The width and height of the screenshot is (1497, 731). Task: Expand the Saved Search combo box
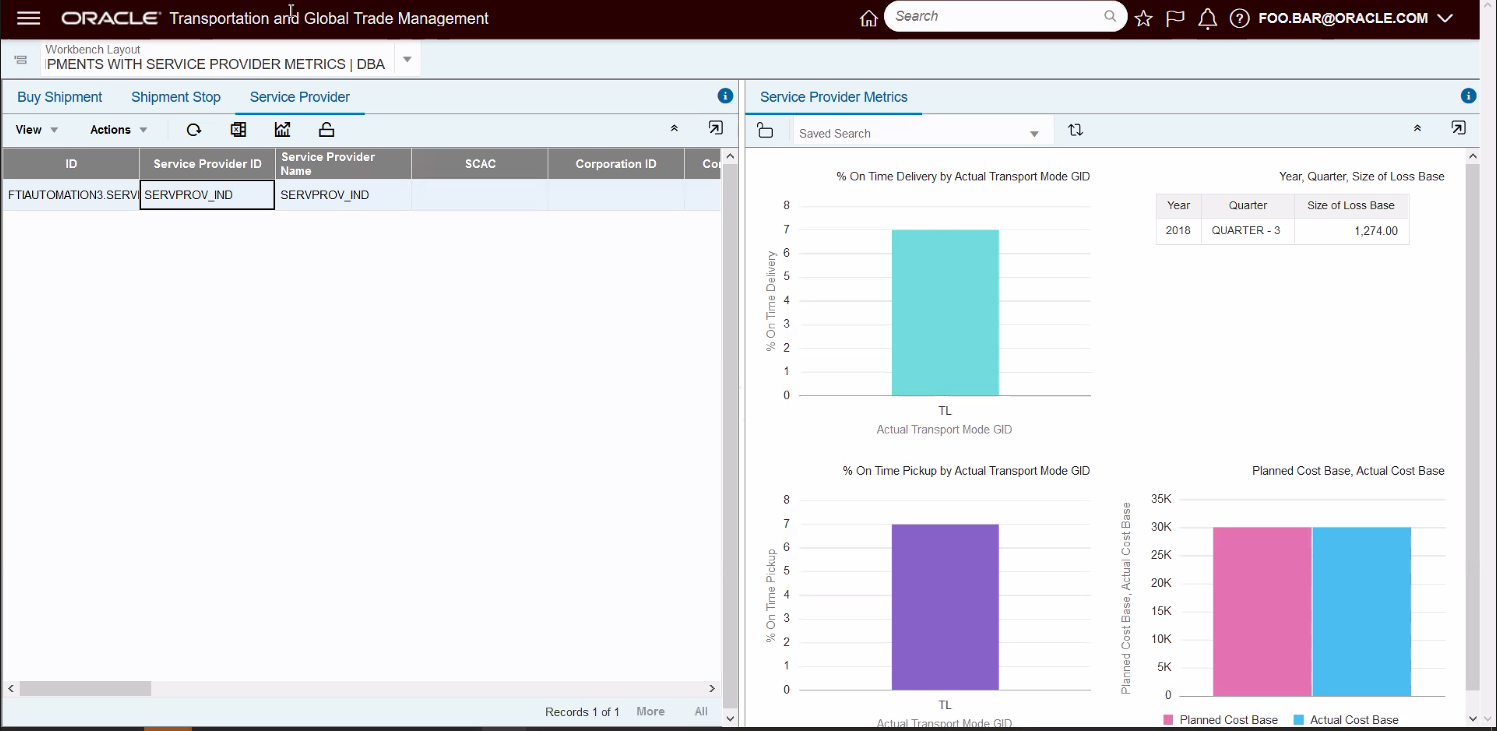click(1034, 134)
